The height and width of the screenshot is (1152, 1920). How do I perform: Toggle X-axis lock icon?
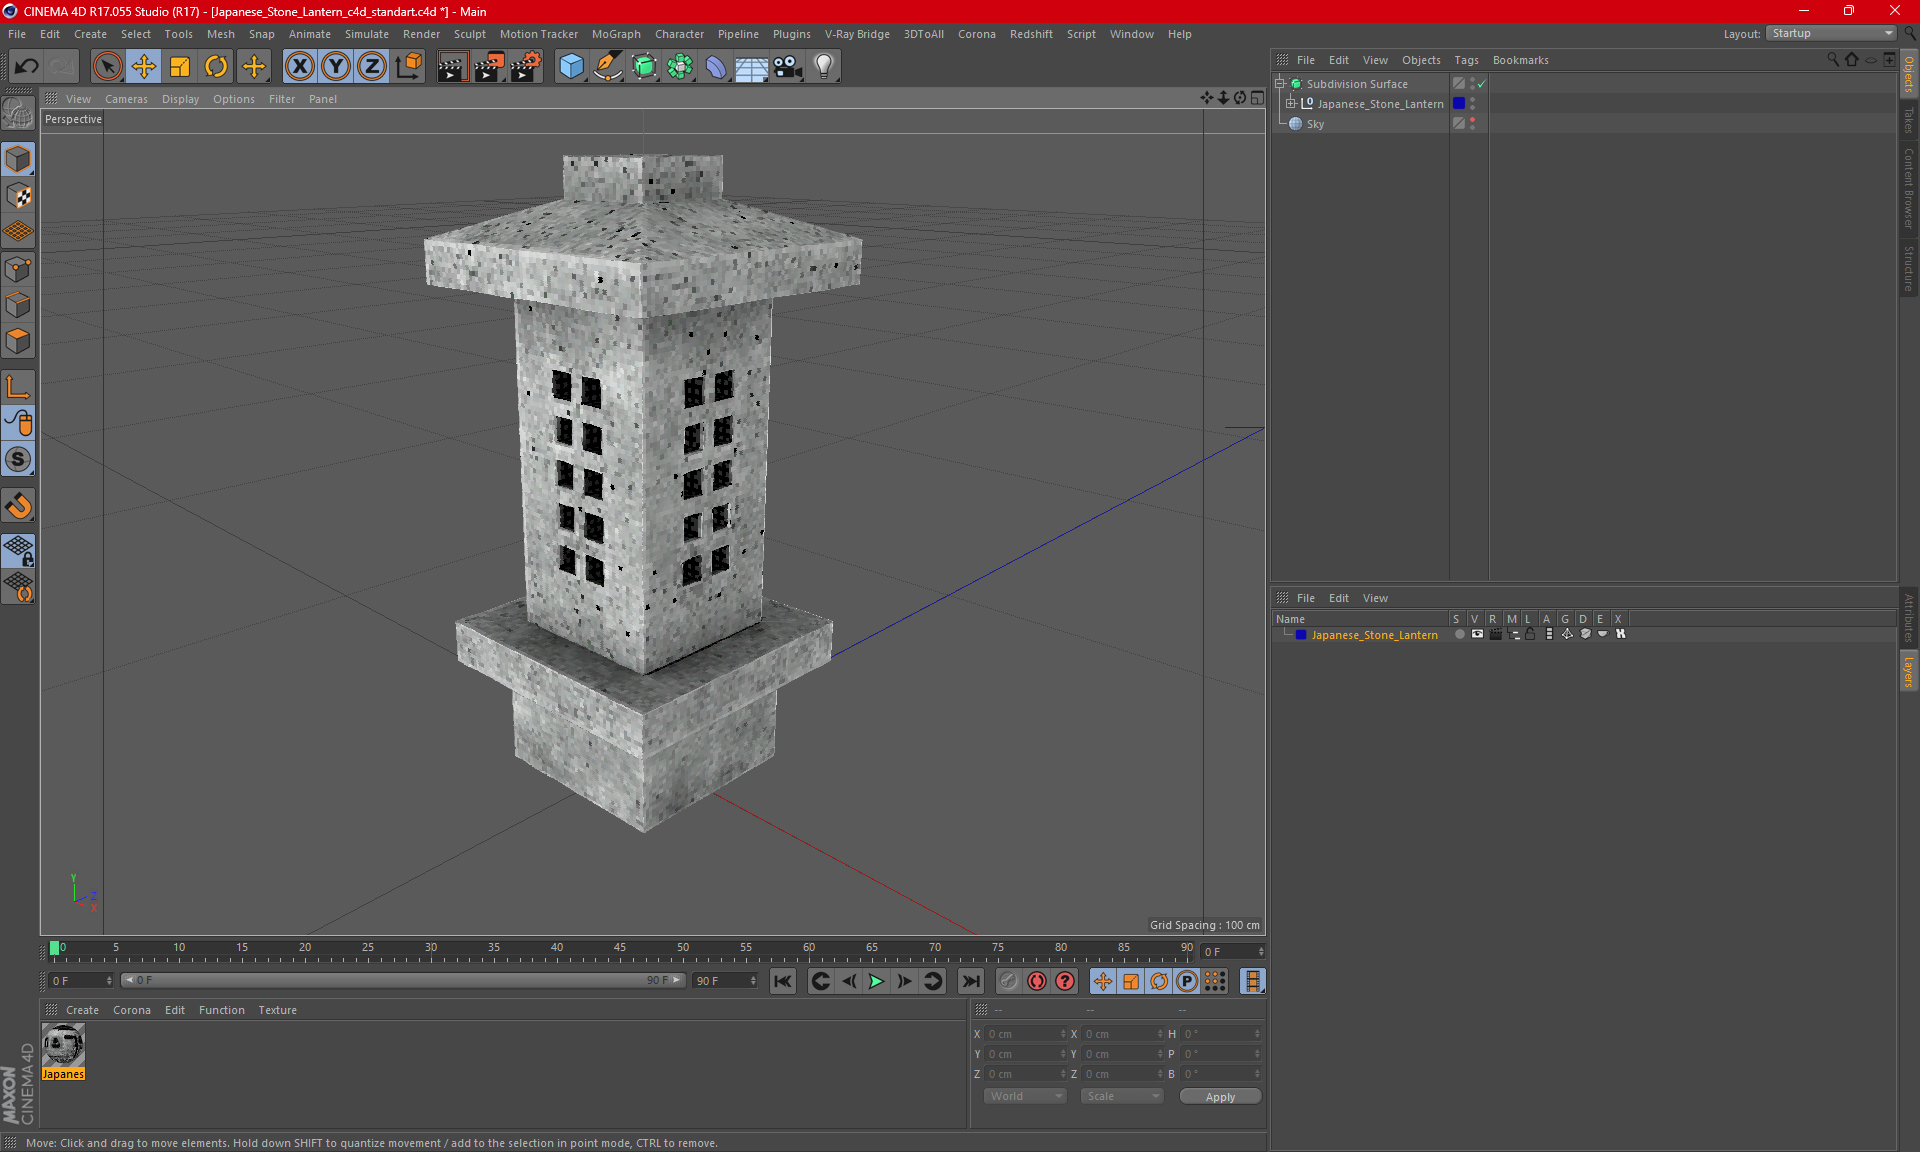click(299, 66)
